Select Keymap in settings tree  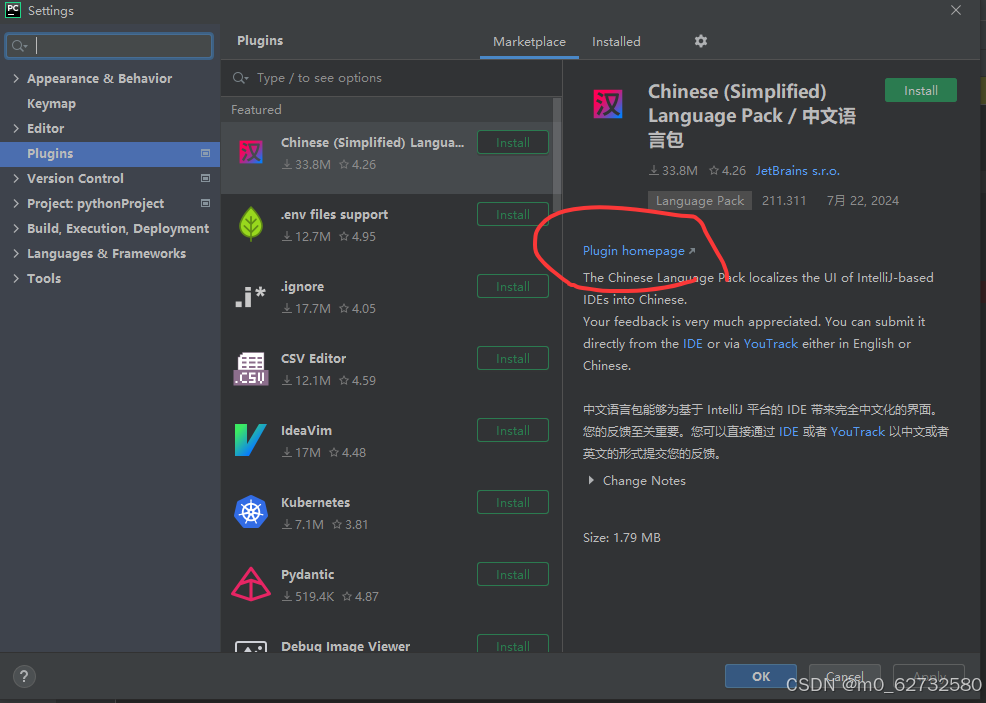tap(51, 104)
